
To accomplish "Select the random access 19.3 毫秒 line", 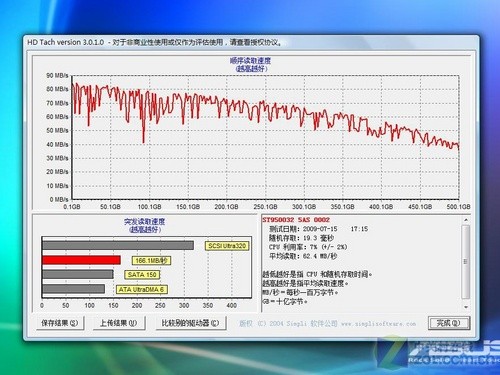I will point(301,238).
